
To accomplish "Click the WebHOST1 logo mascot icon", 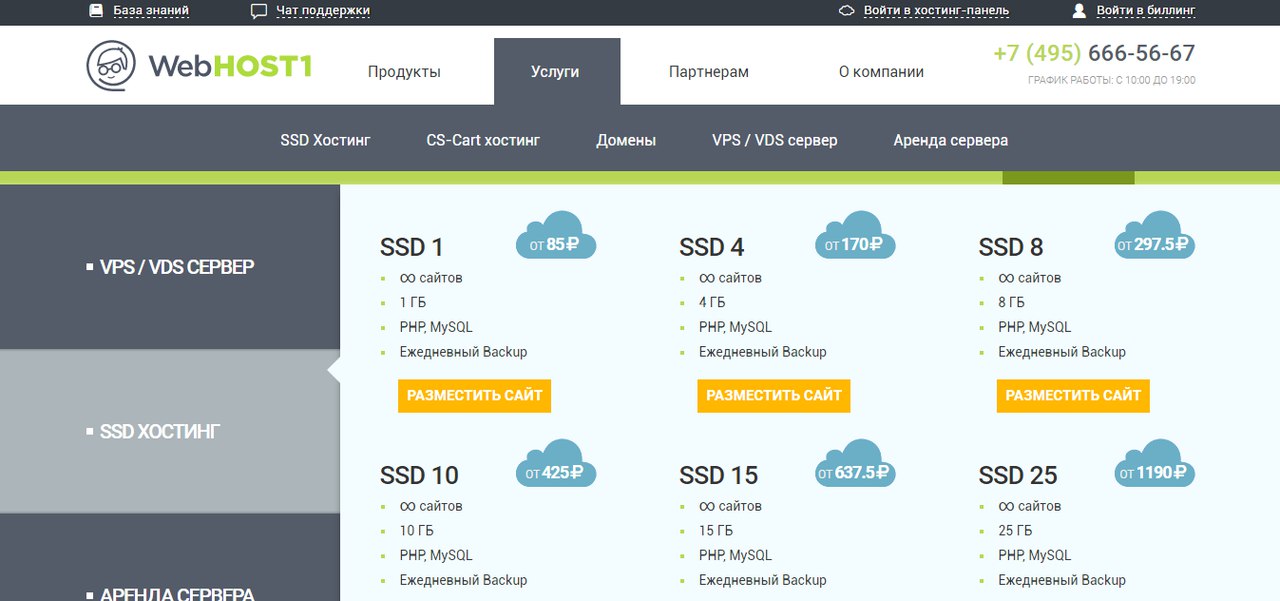I will click(111, 66).
